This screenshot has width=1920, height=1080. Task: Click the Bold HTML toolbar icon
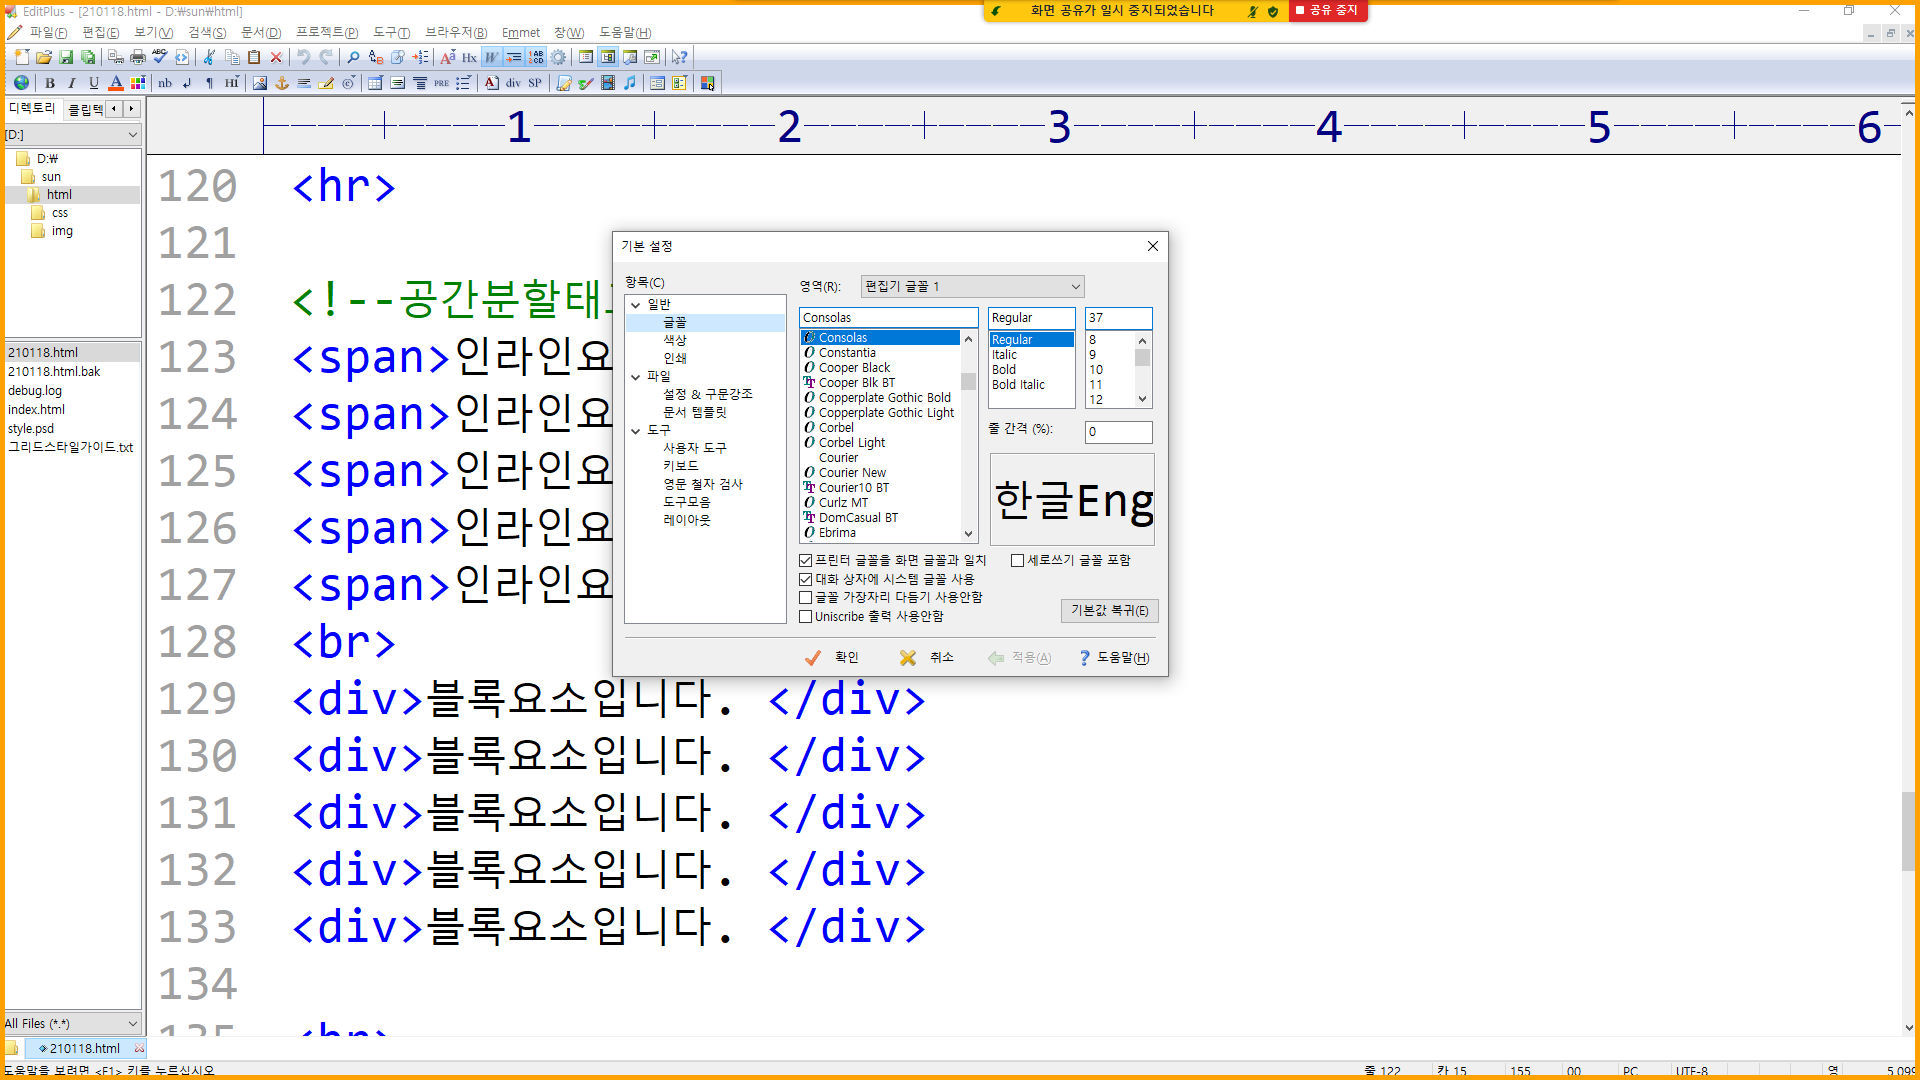50,83
